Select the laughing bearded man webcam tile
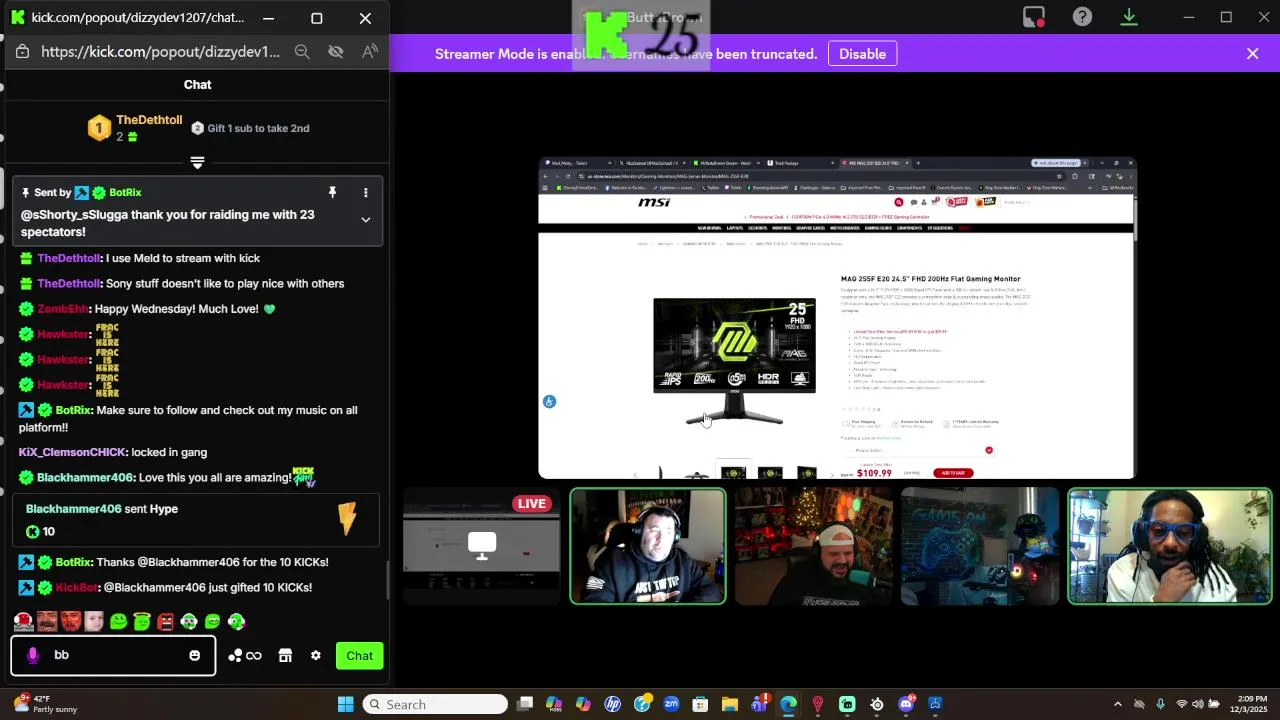This screenshot has height=720, width=1280. (813, 547)
